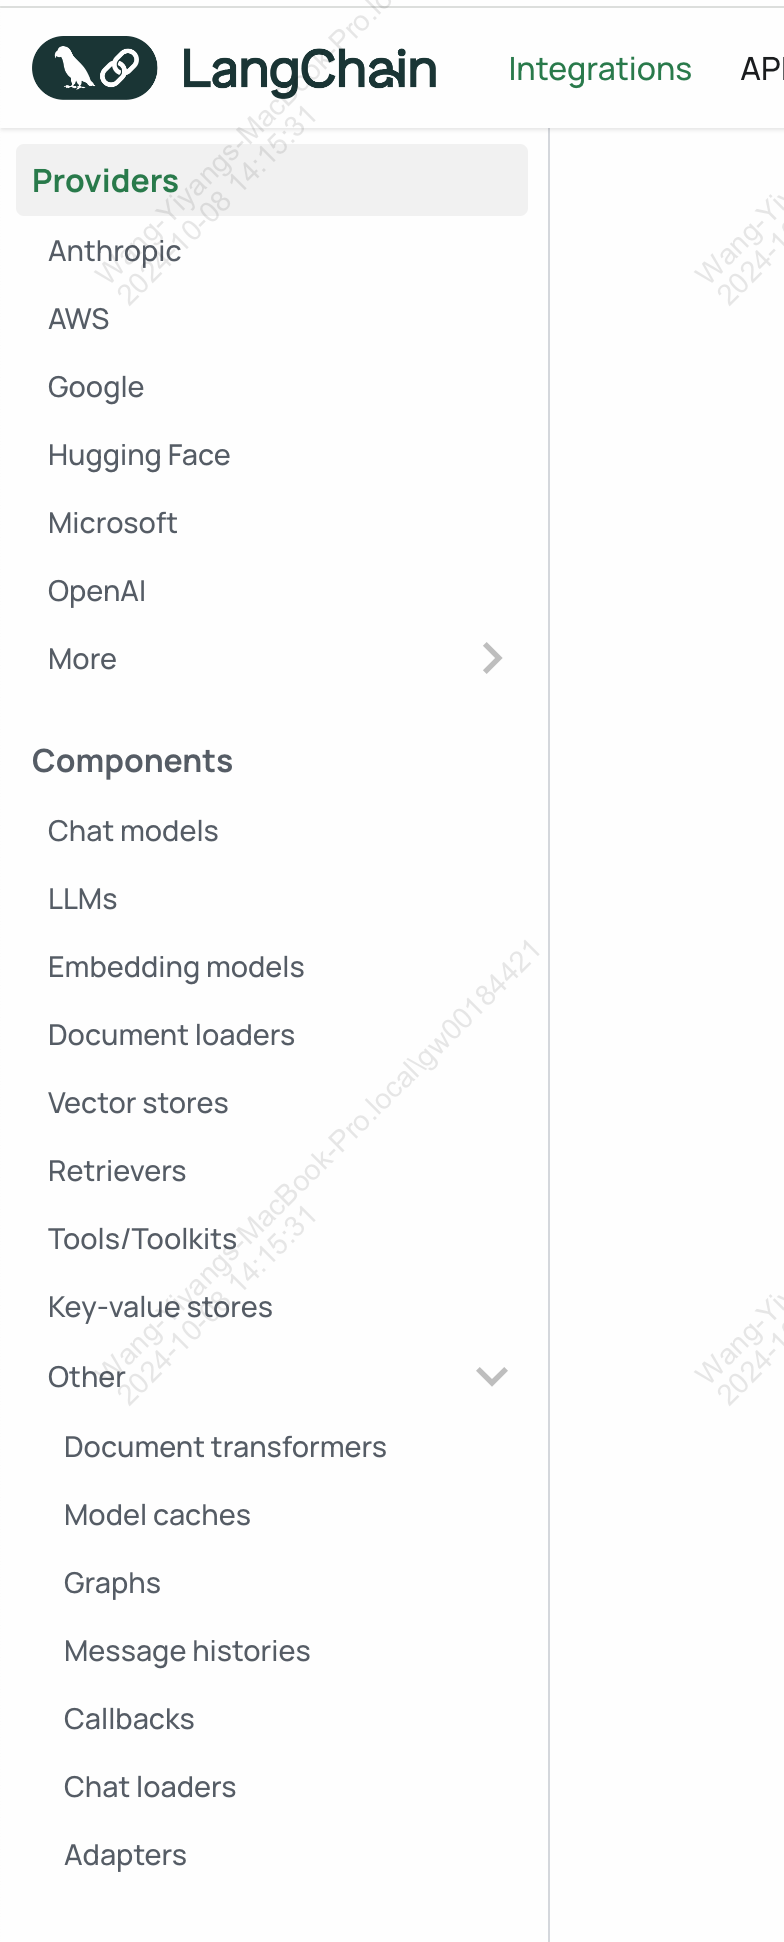
Task: Select OpenAI in the providers list
Action: [x=97, y=591]
